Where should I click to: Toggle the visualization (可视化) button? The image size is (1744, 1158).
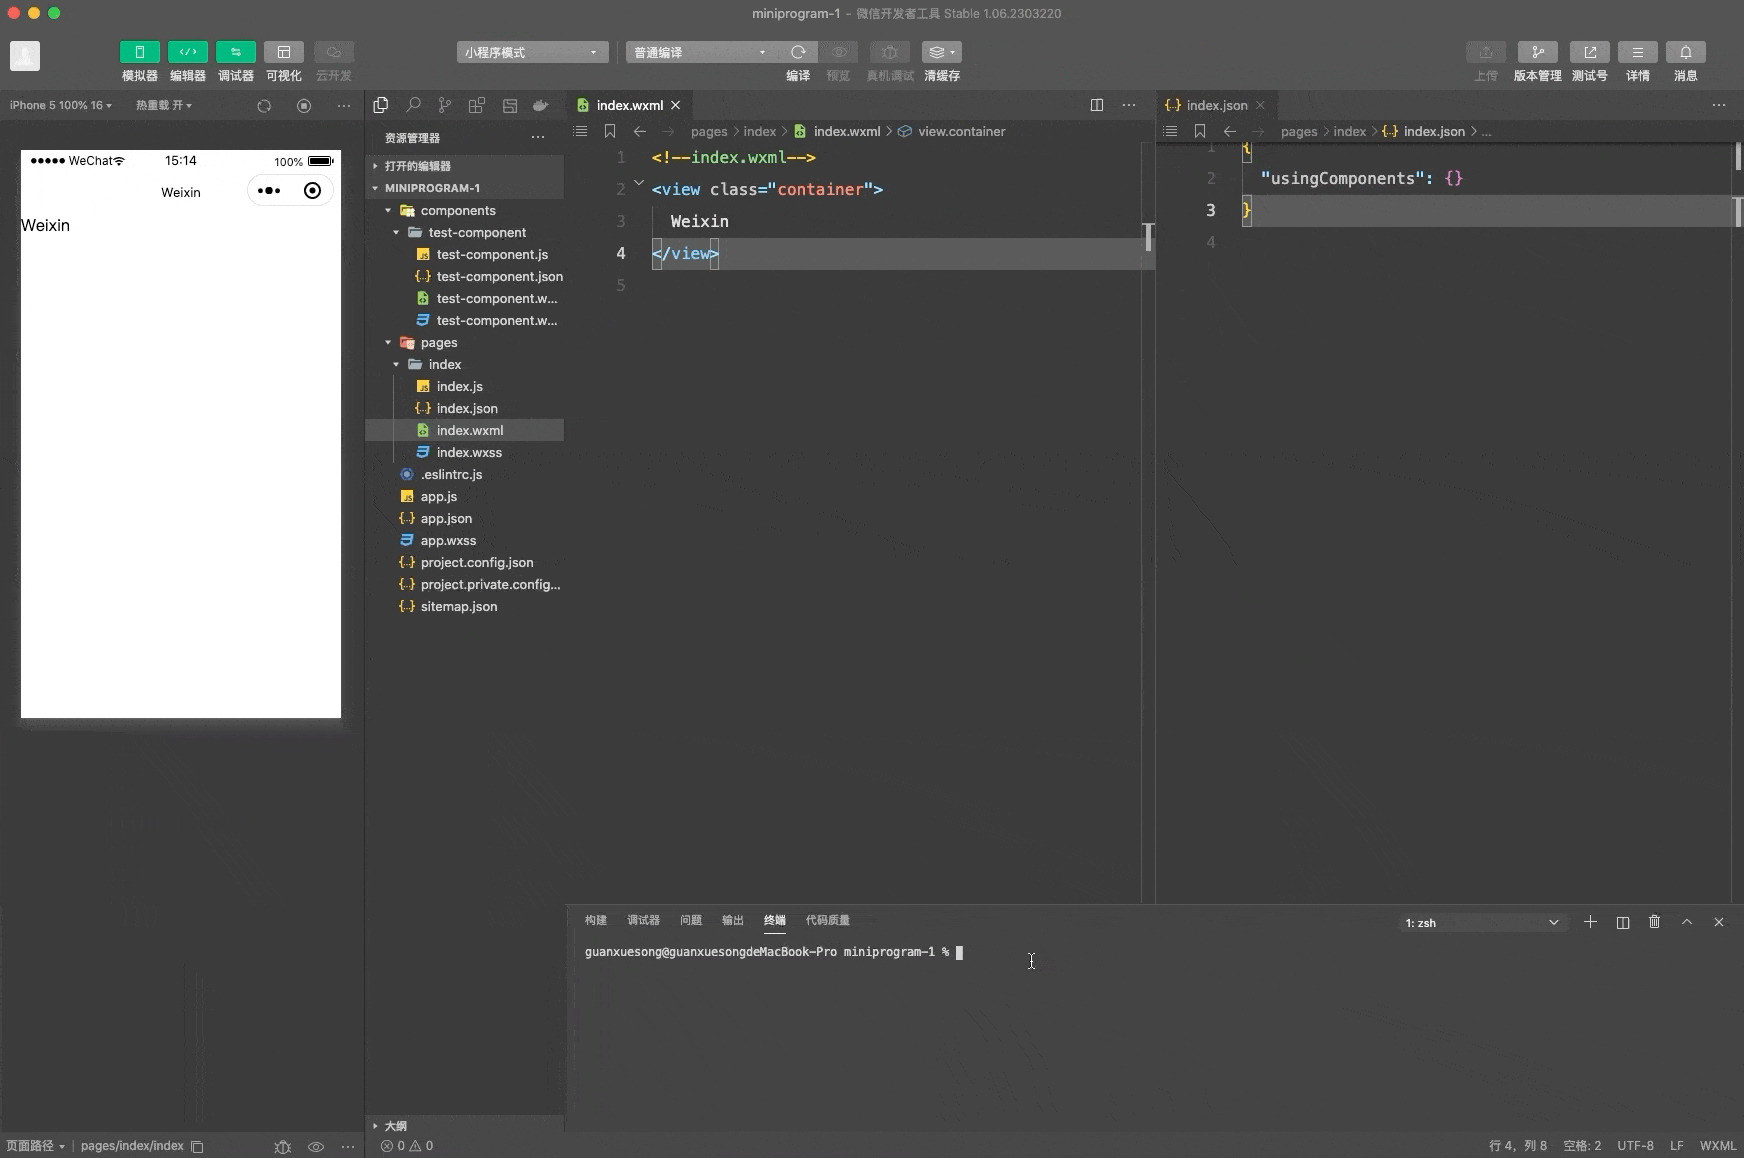coord(284,52)
